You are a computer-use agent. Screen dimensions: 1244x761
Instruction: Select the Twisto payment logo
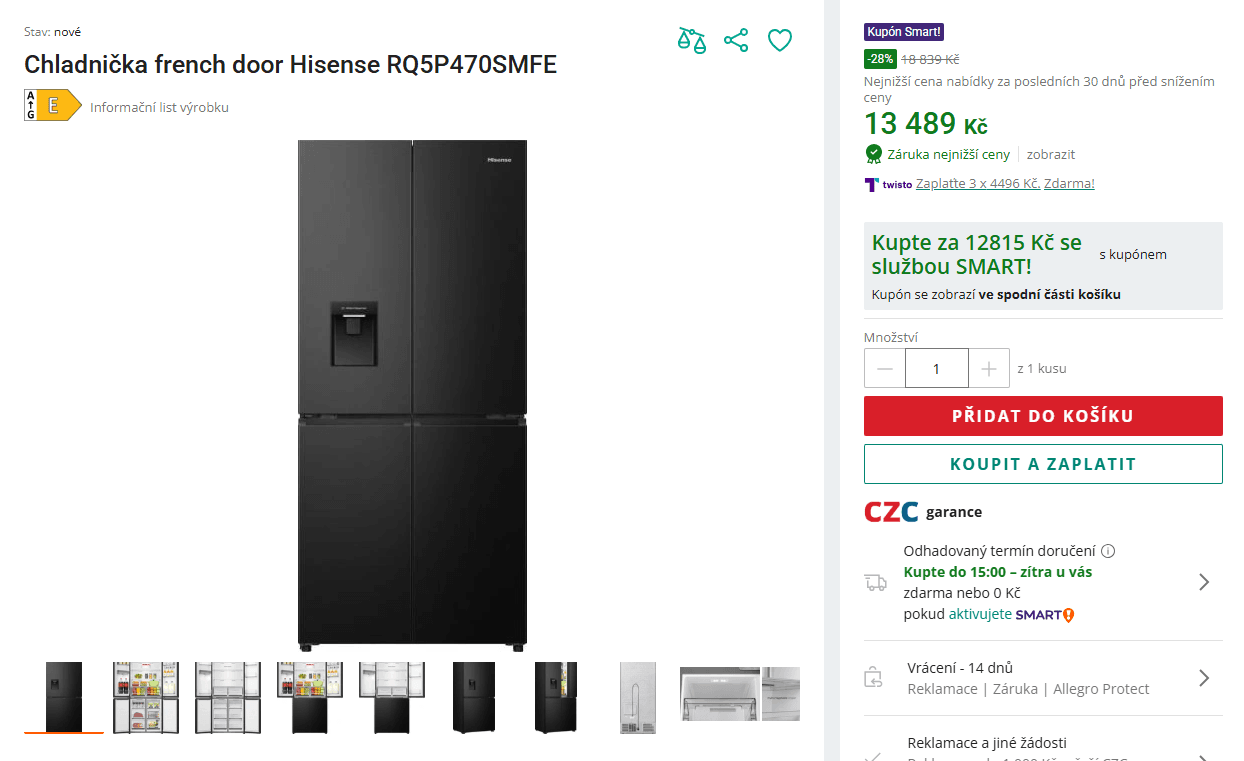[x=888, y=184]
